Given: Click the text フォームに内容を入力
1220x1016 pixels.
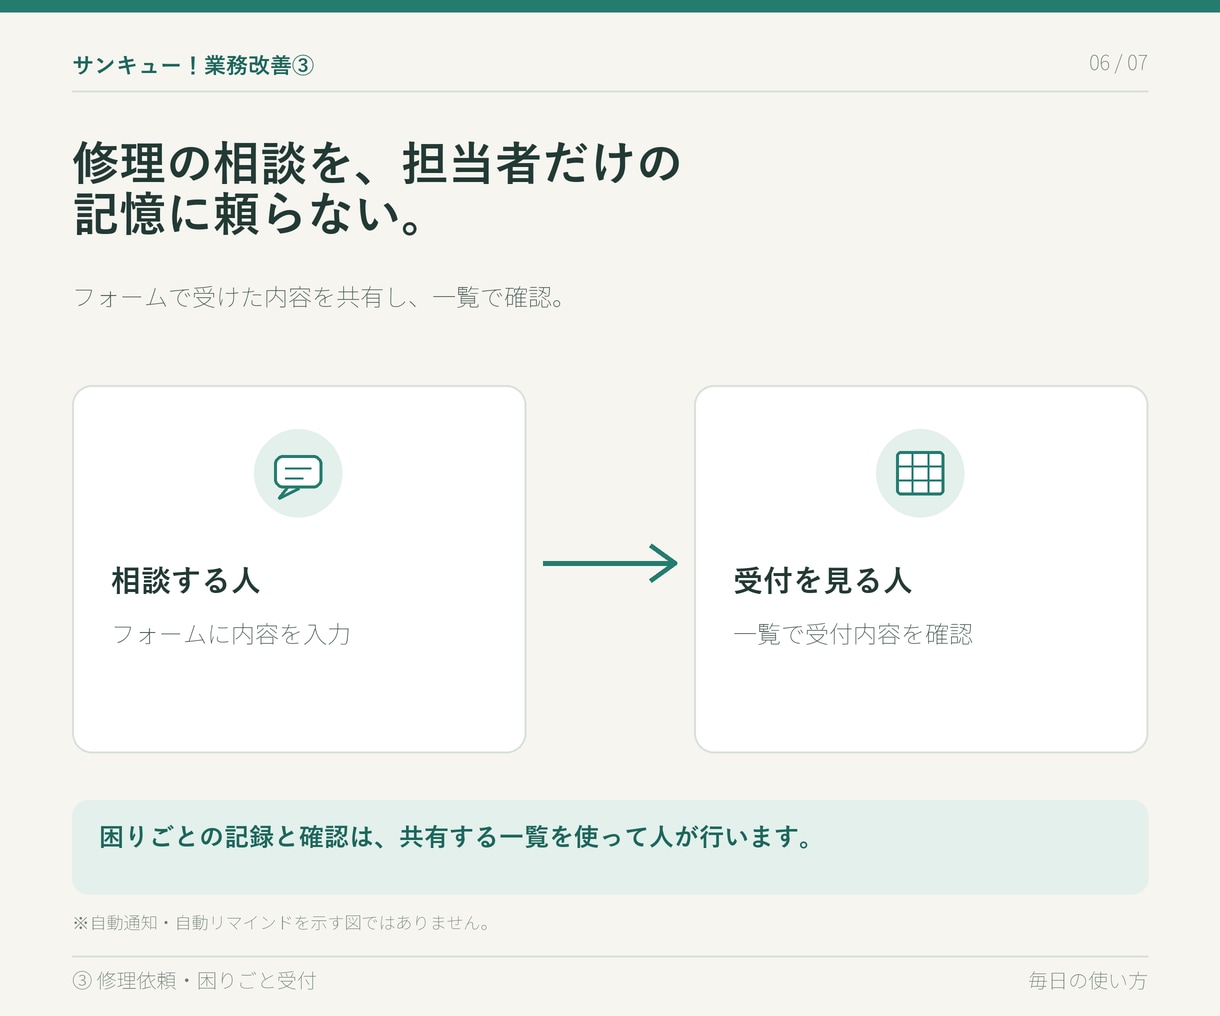Looking at the screenshot, I should 231,634.
